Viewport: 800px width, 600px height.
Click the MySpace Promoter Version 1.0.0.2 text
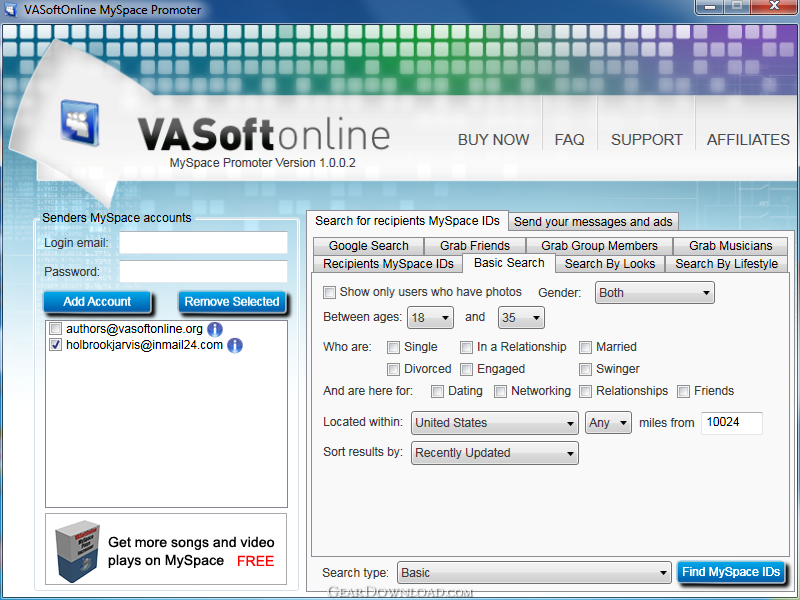[x=262, y=163]
